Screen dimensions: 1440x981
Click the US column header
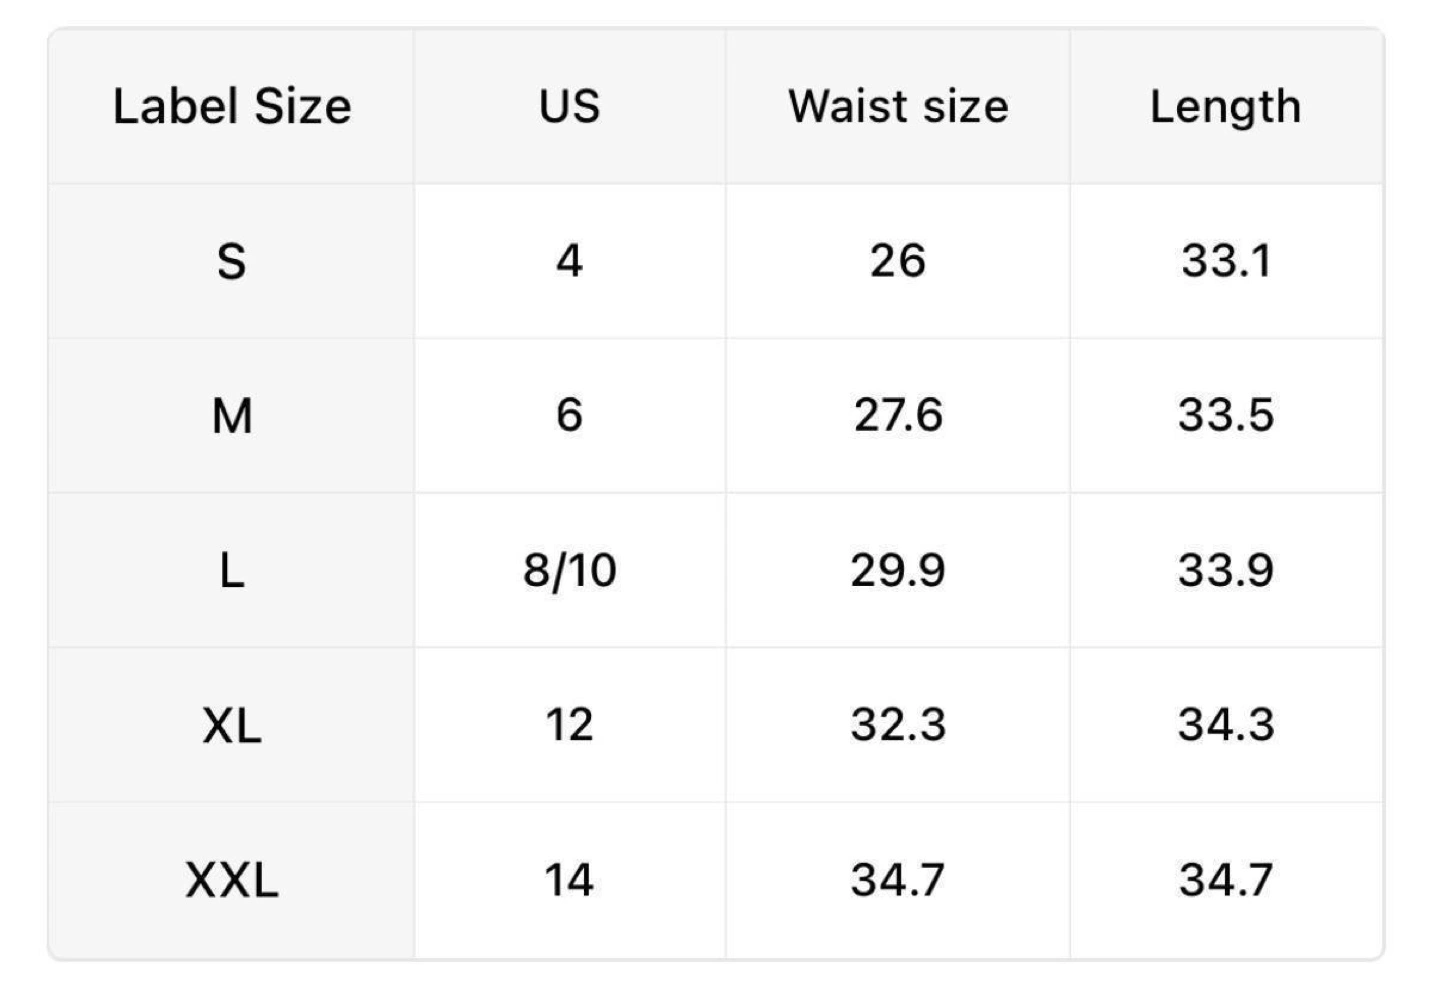570,106
